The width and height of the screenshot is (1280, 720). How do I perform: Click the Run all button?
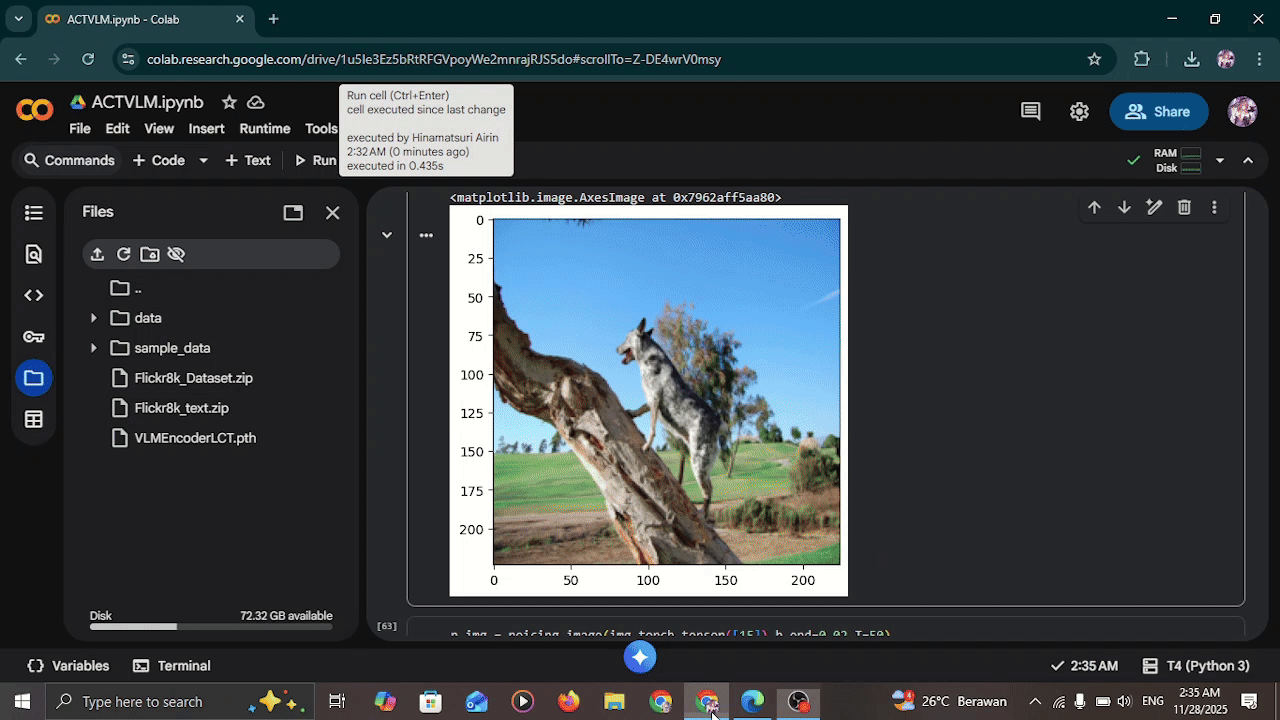[314, 160]
